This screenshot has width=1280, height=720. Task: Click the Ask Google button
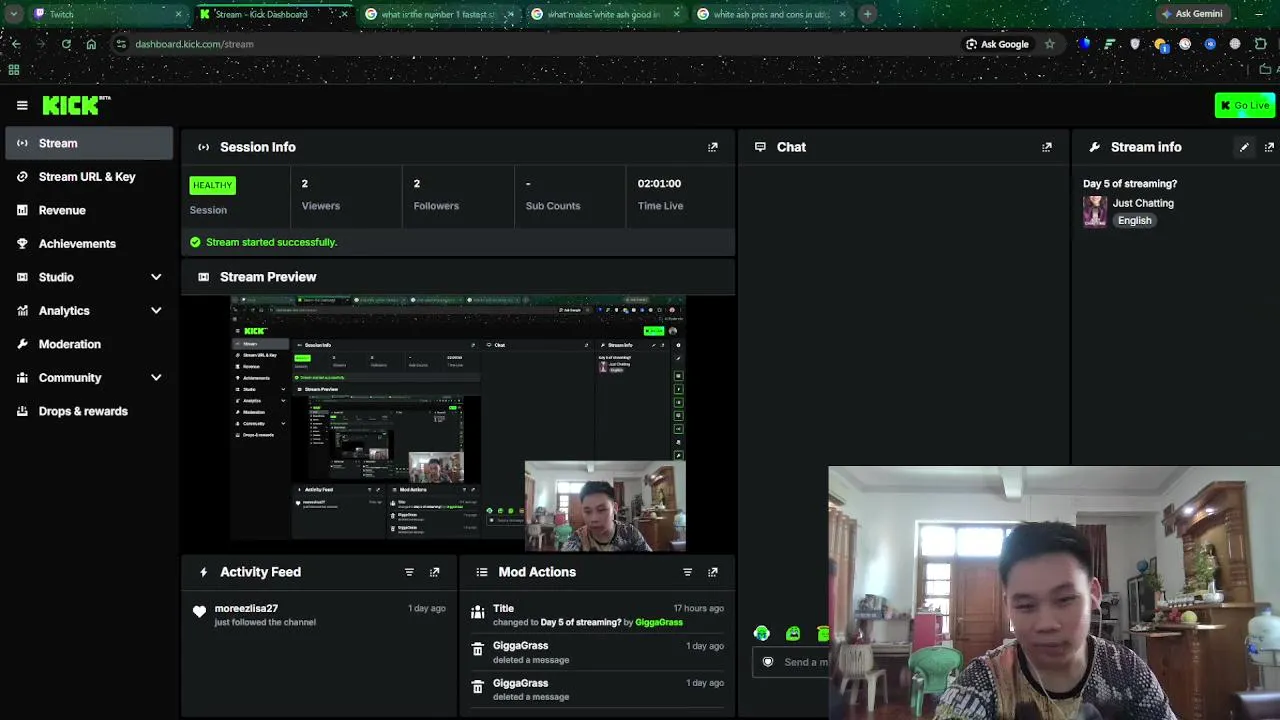pyautogui.click(x=997, y=44)
